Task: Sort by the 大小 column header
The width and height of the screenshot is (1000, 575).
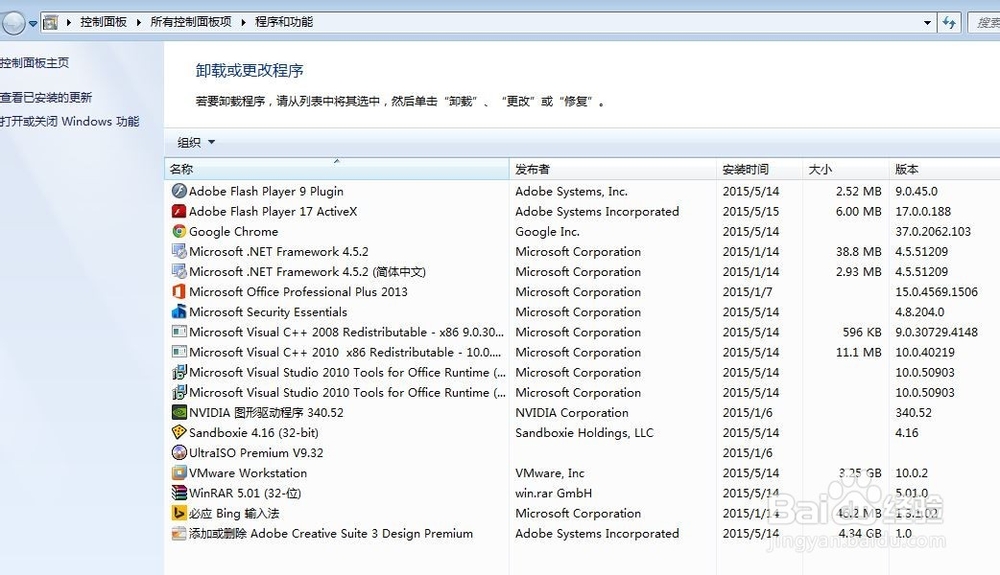Action: [845, 169]
